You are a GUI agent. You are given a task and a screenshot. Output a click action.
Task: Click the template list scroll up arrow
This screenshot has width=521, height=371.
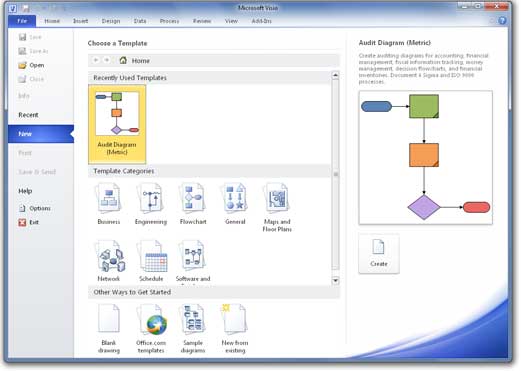[335, 75]
